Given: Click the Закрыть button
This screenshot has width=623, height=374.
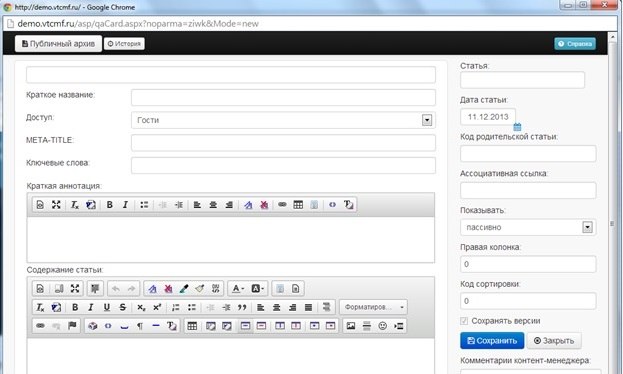Looking at the screenshot, I should [x=554, y=341].
